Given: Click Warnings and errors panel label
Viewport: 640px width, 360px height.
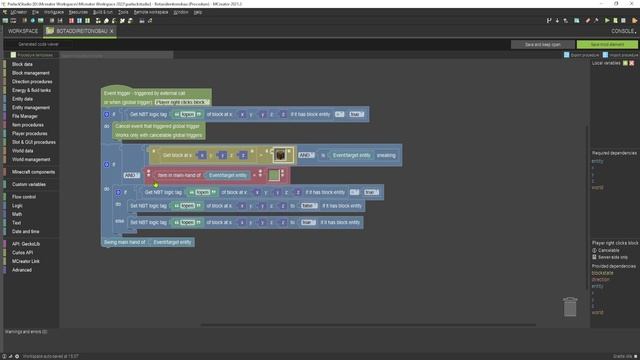Looking at the screenshot, I should click(x=26, y=332).
